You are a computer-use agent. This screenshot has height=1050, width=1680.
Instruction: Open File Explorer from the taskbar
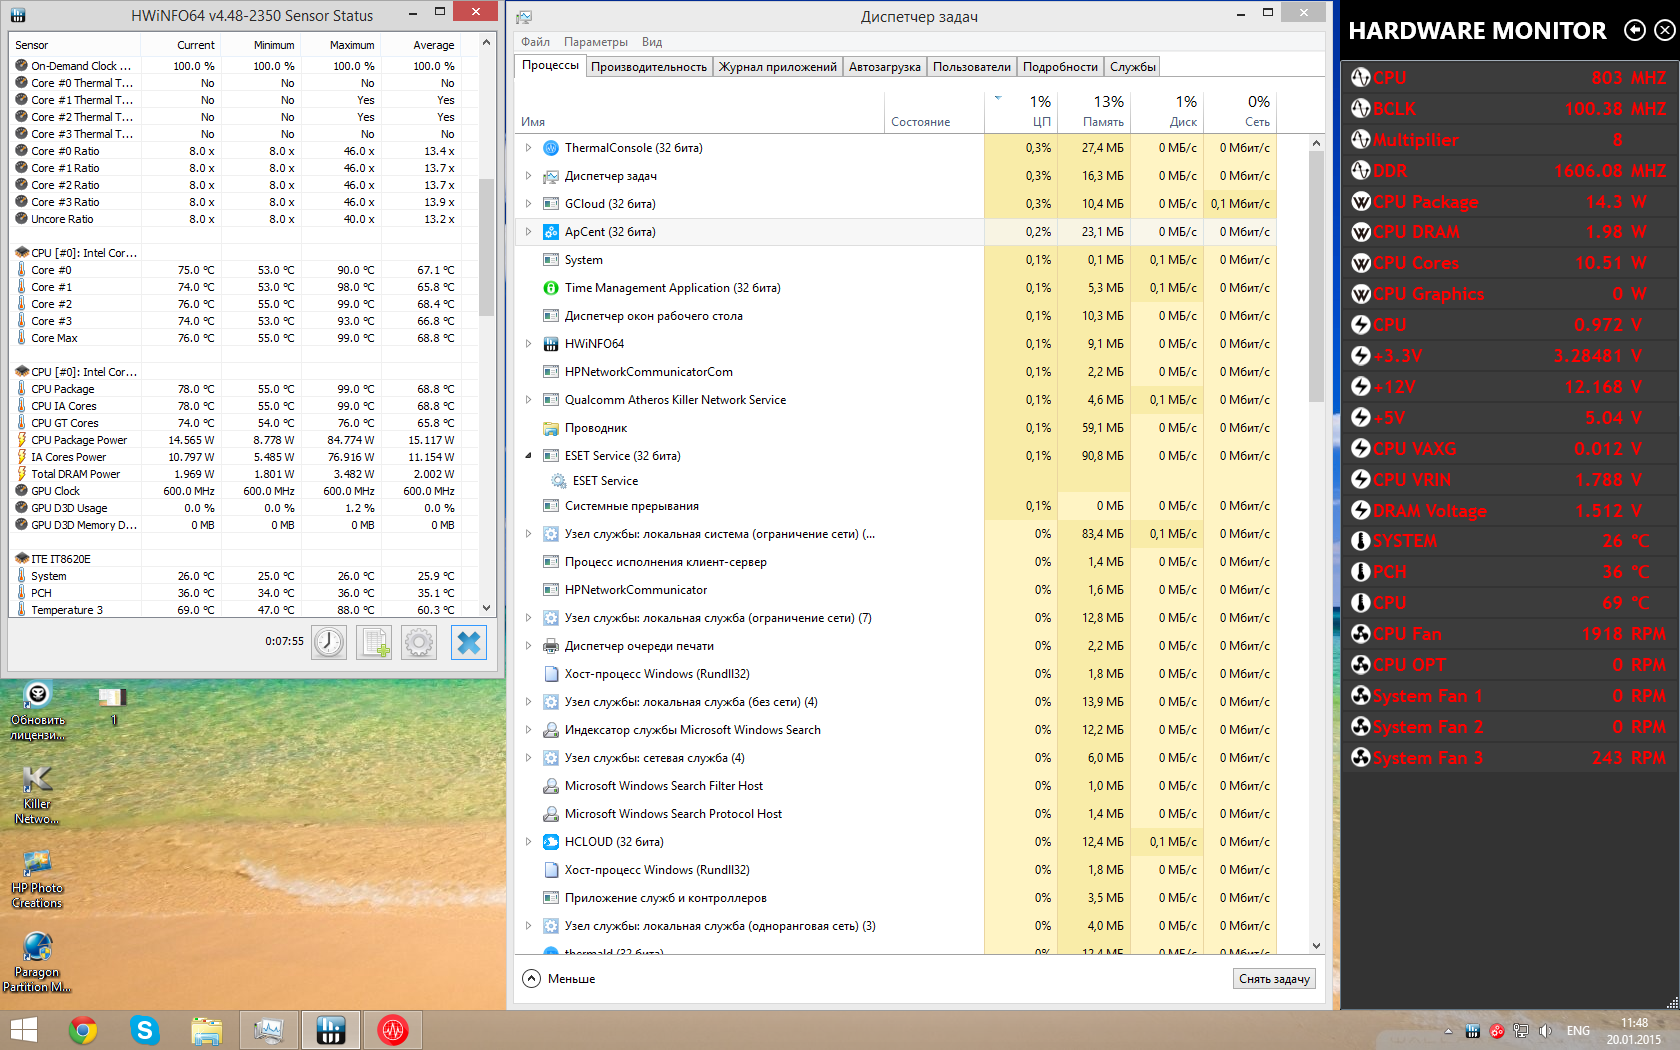207,1030
